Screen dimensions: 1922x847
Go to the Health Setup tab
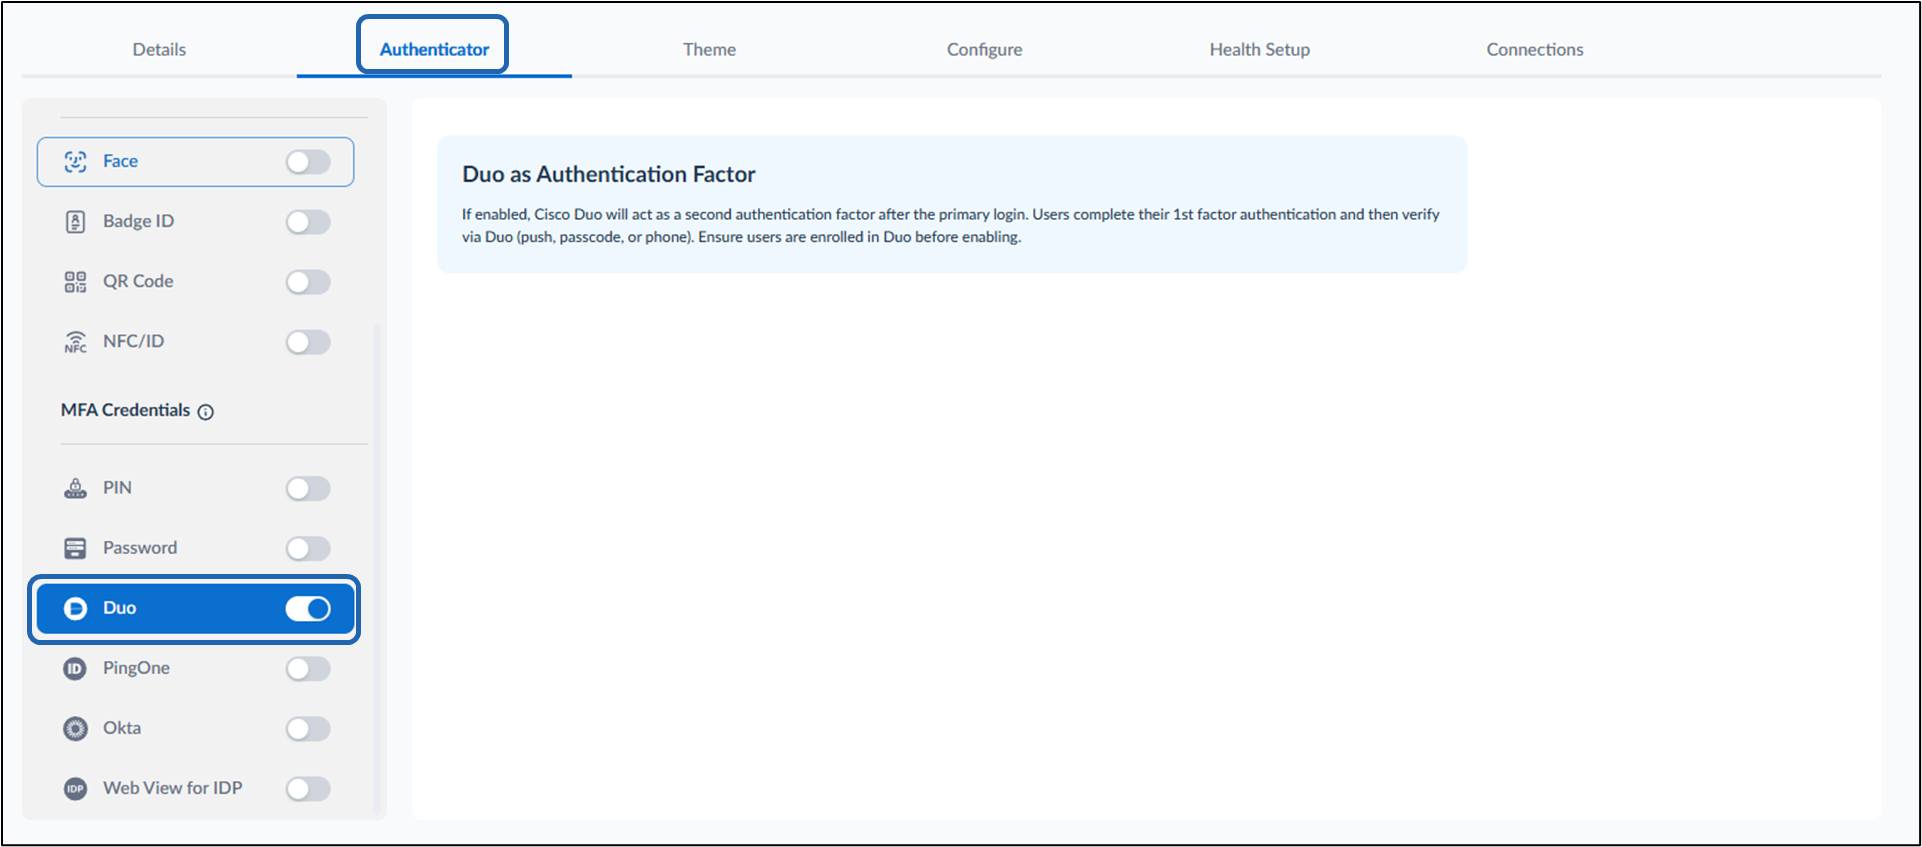point(1259,49)
